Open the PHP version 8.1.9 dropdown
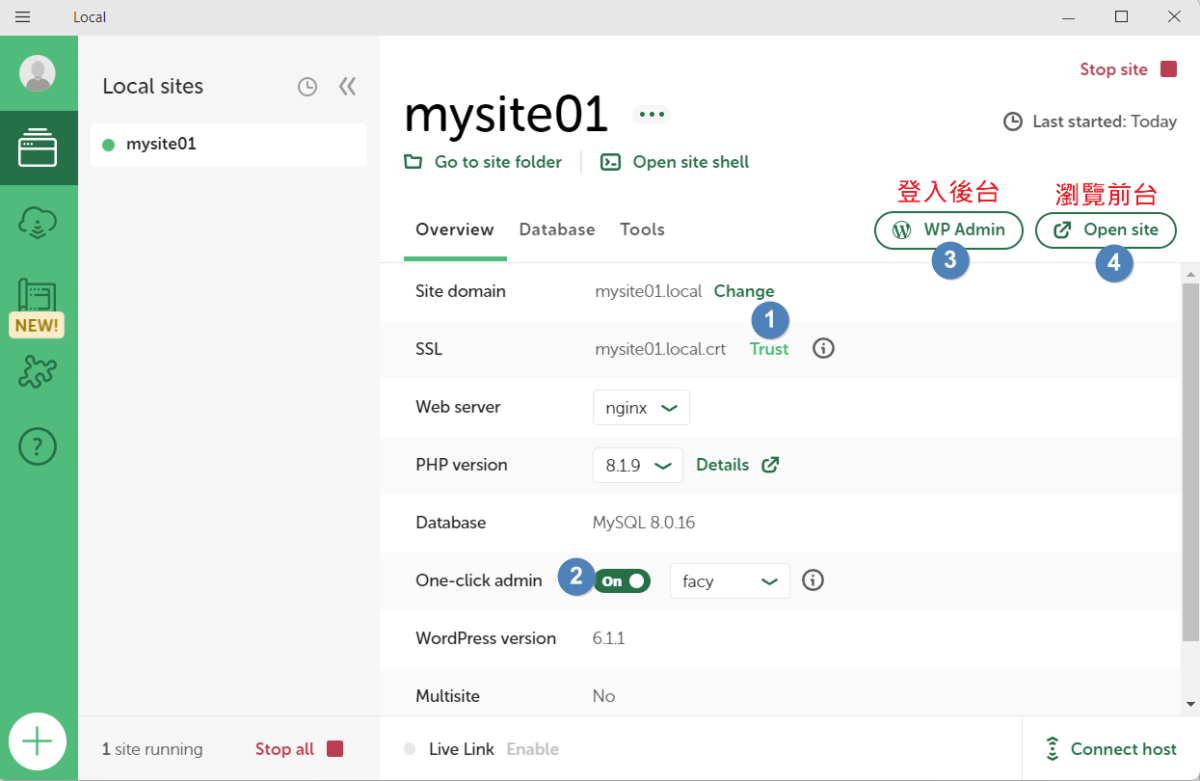This screenshot has height=781, width=1200. (637, 465)
